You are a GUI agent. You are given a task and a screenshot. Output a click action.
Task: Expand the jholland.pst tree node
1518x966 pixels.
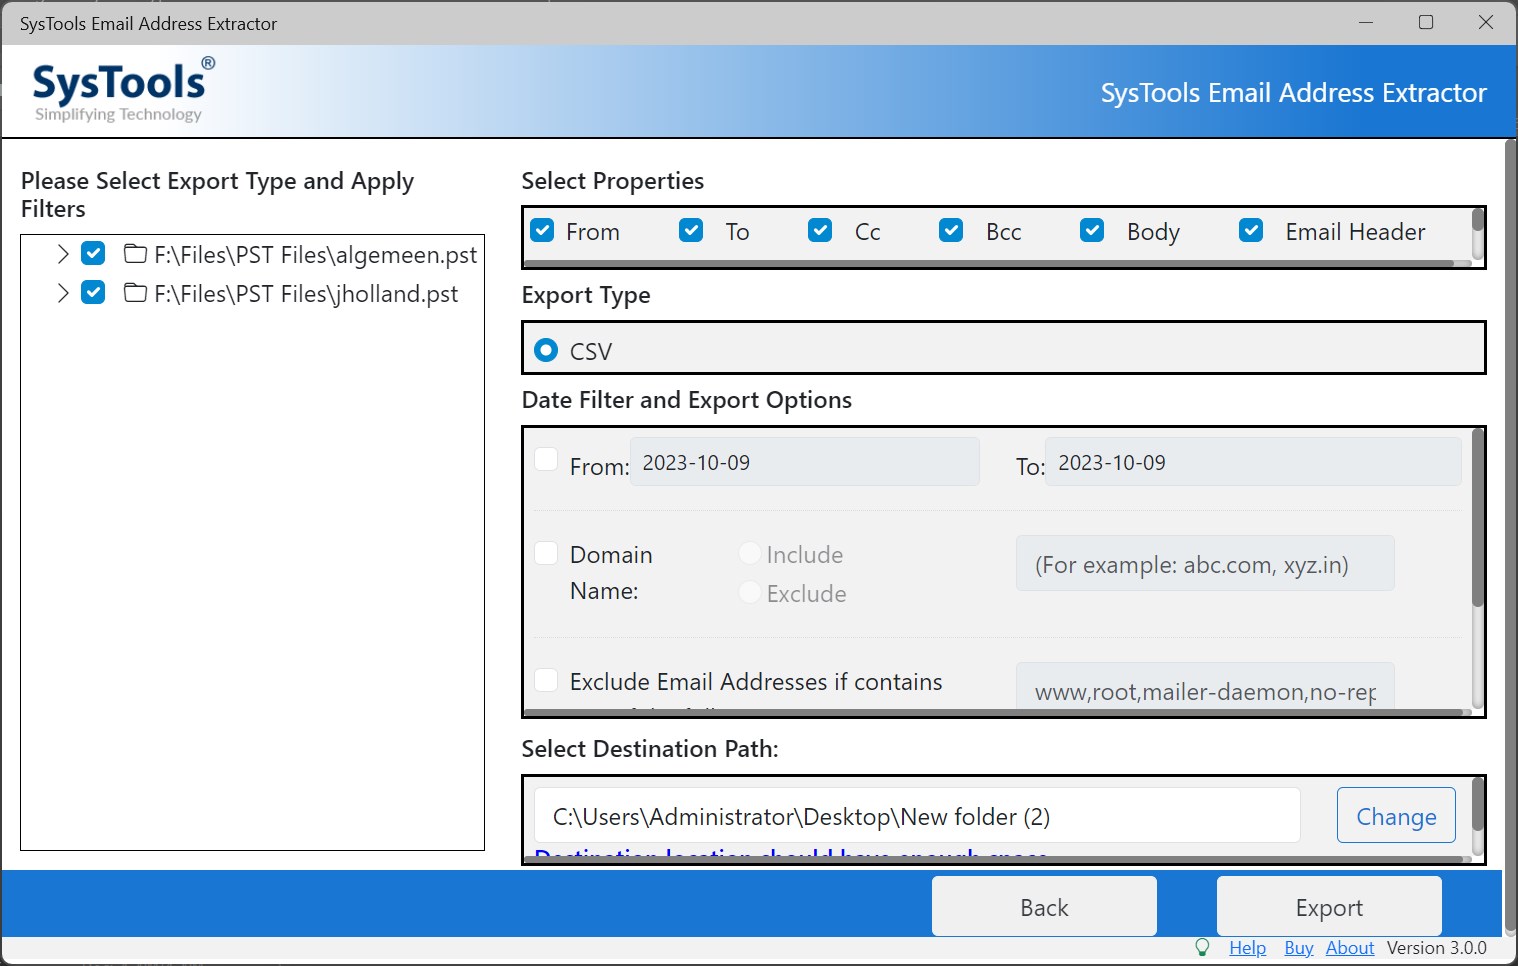63,293
